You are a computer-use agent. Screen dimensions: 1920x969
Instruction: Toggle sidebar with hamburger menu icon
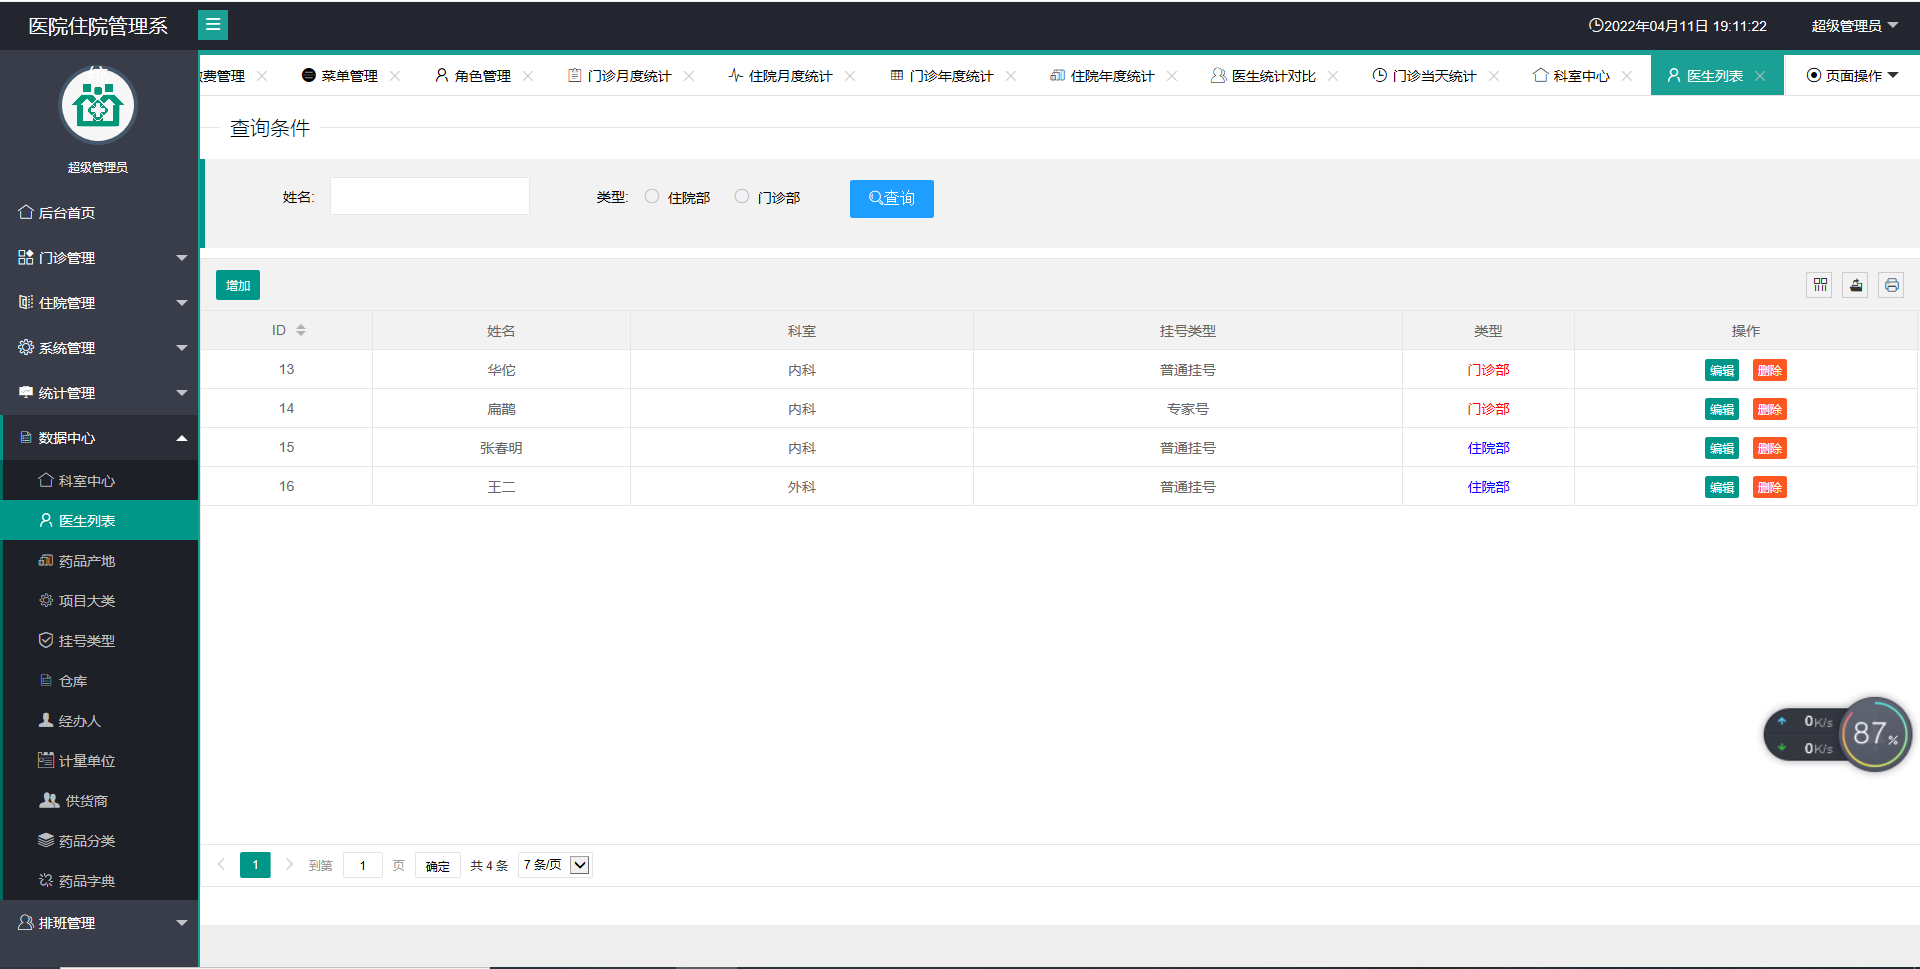(213, 25)
